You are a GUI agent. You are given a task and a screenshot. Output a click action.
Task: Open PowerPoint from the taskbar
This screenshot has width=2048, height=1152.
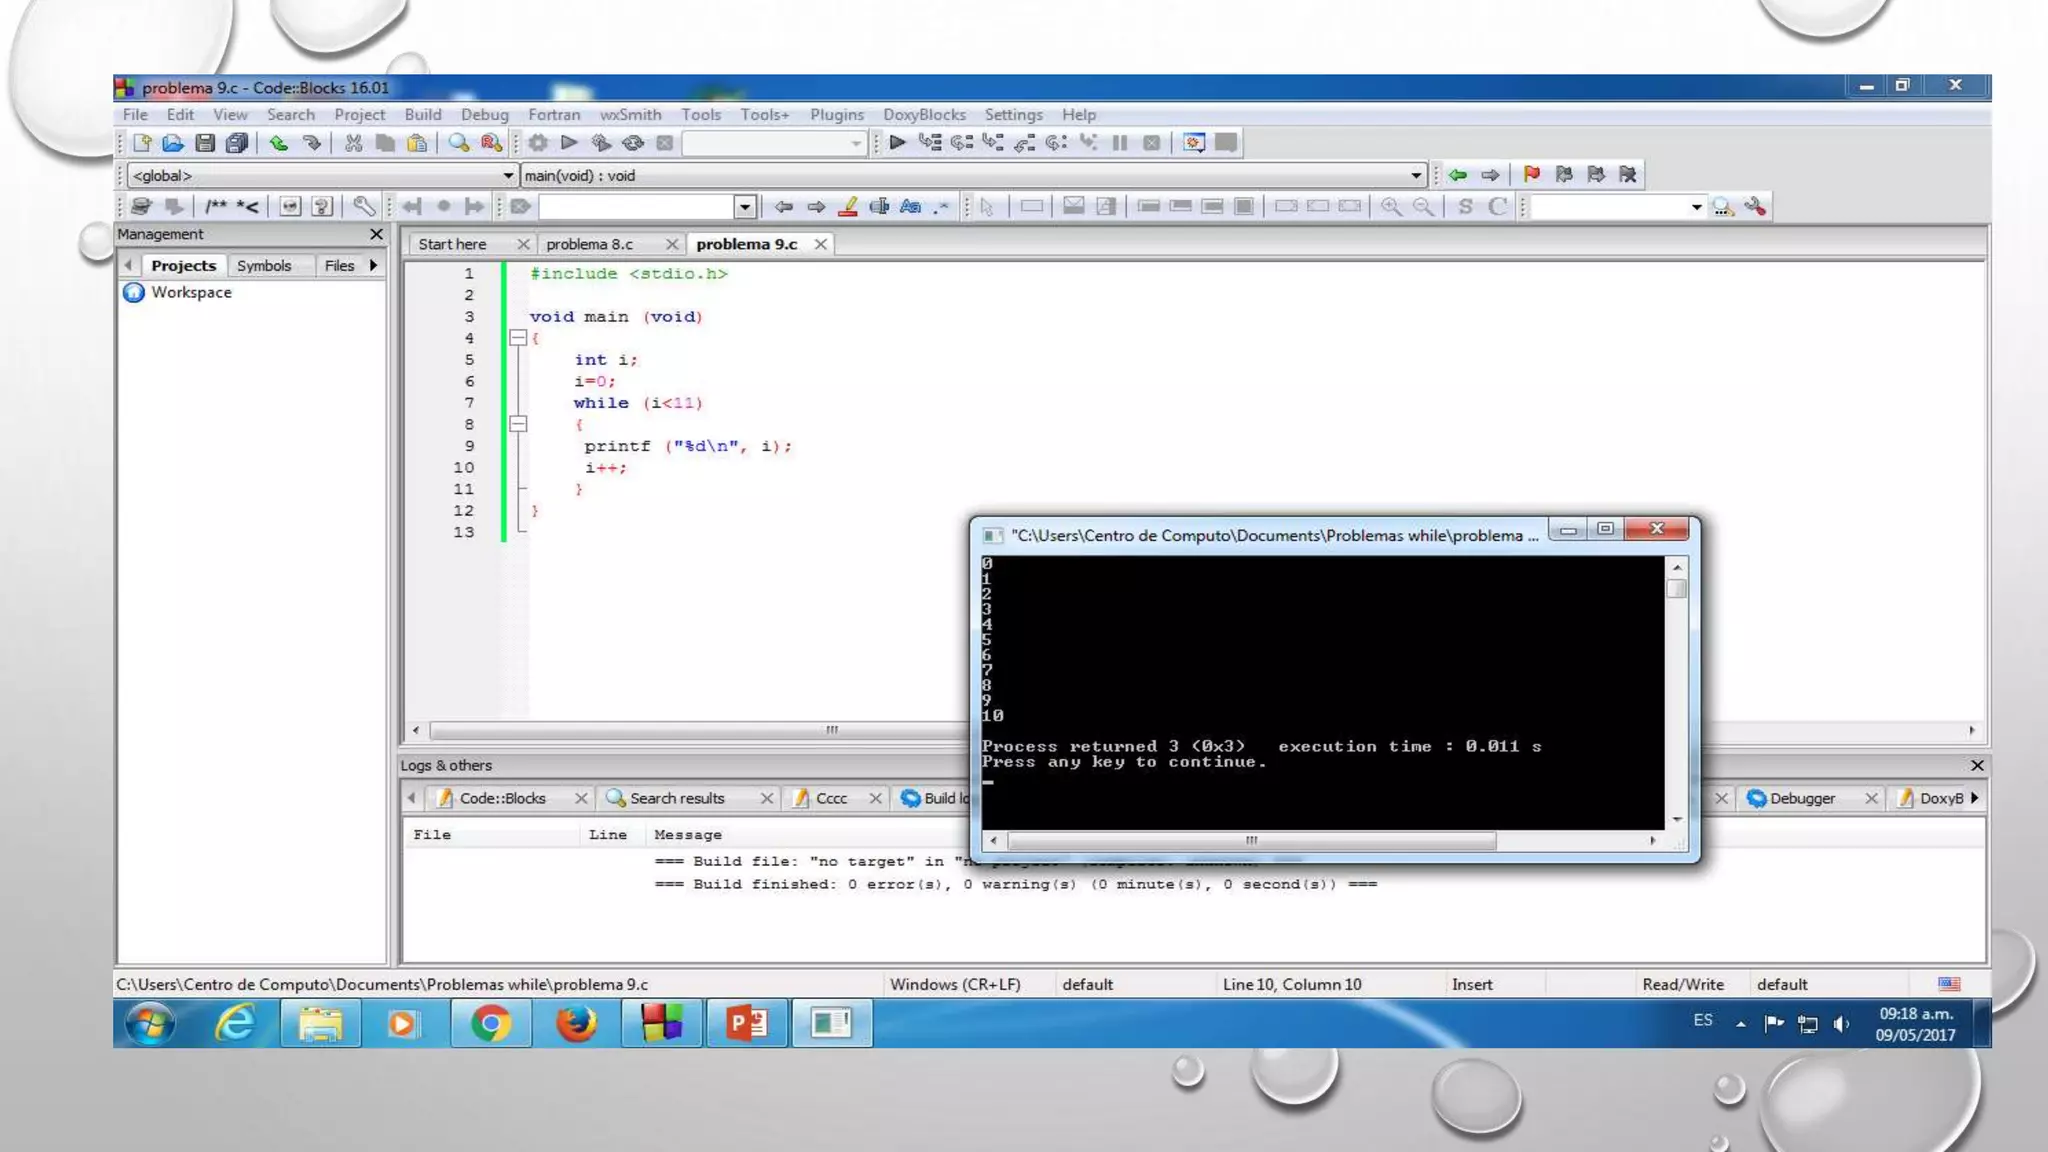click(746, 1023)
